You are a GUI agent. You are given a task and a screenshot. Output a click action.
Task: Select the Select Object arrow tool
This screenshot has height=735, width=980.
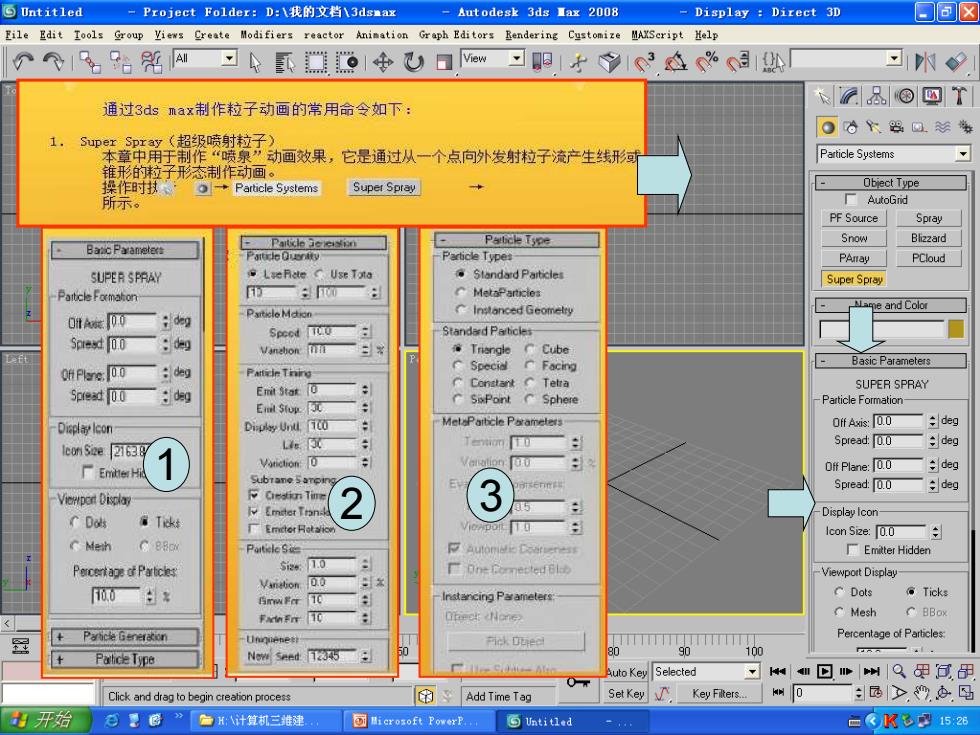coord(255,62)
